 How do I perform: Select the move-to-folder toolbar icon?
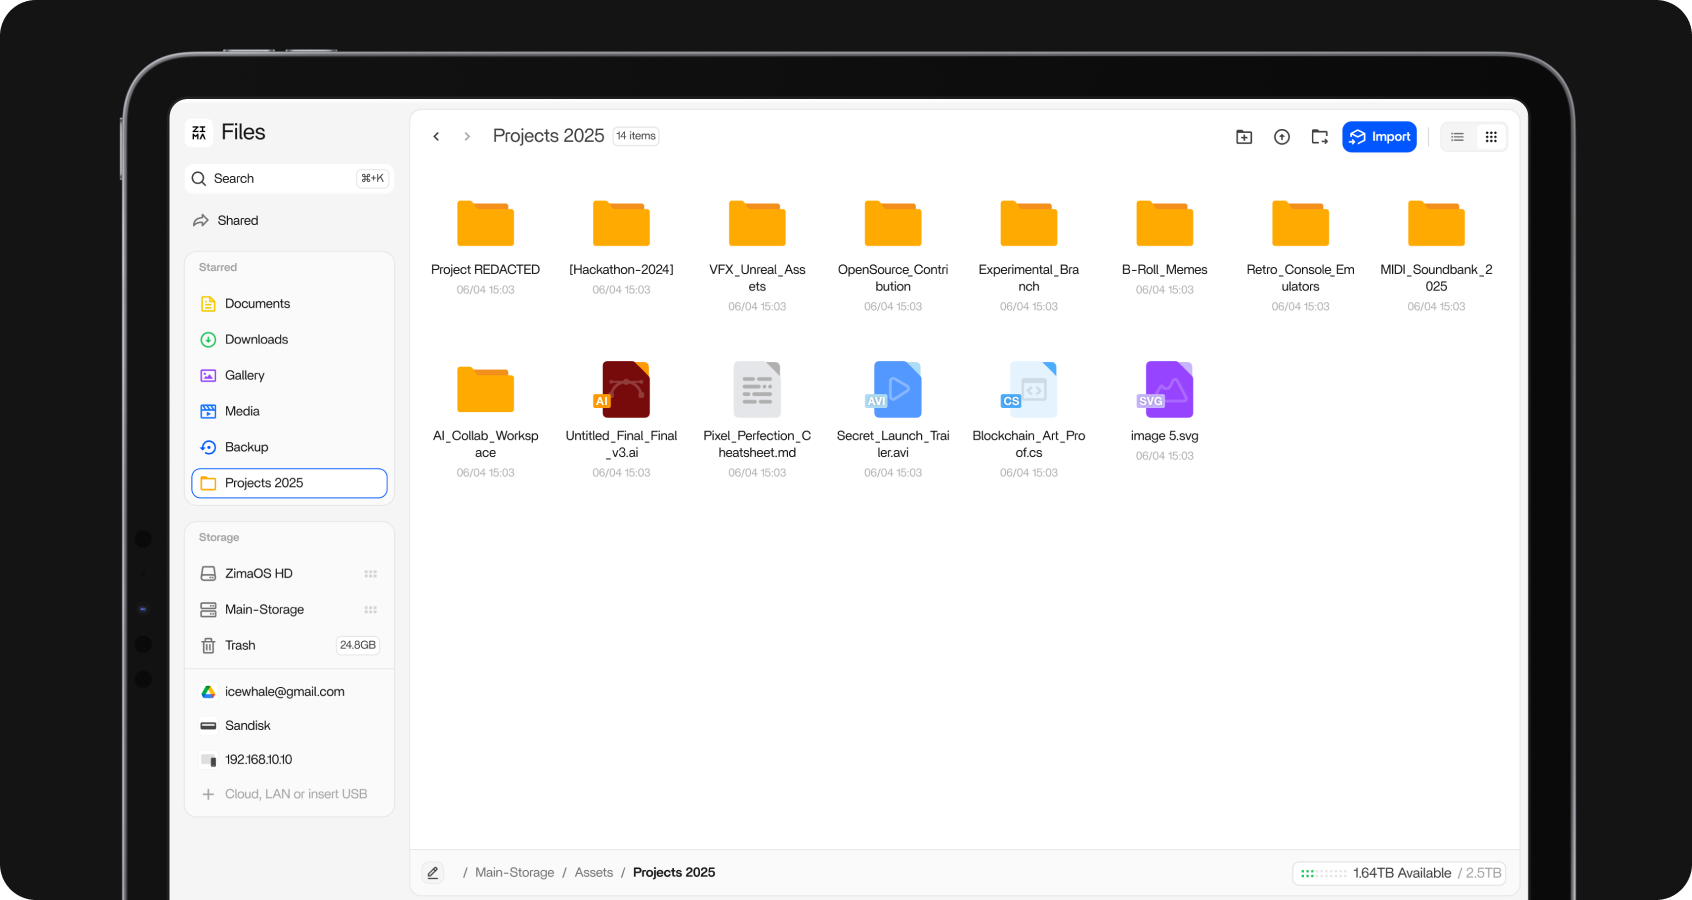(x=1319, y=136)
